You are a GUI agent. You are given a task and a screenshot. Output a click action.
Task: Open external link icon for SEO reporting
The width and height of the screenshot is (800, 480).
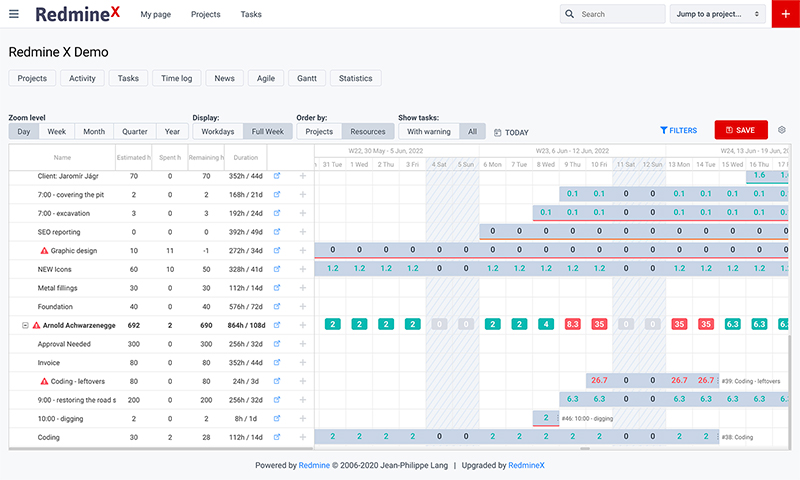point(277,232)
